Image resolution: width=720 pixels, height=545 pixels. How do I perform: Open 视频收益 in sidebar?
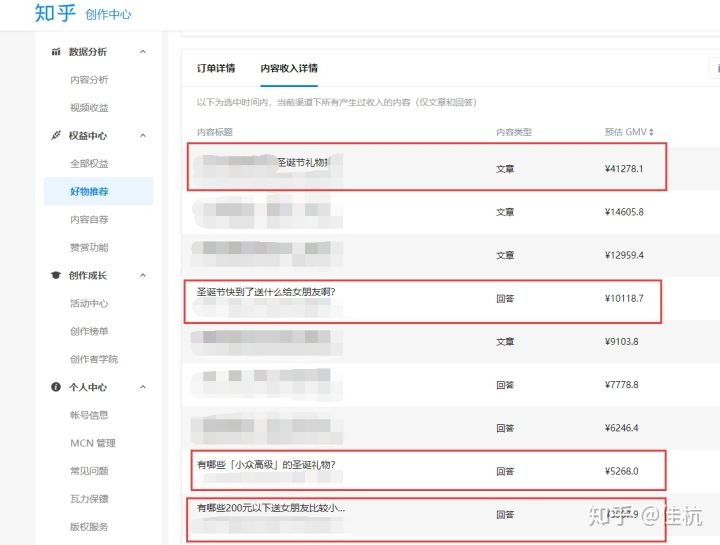tap(89, 108)
